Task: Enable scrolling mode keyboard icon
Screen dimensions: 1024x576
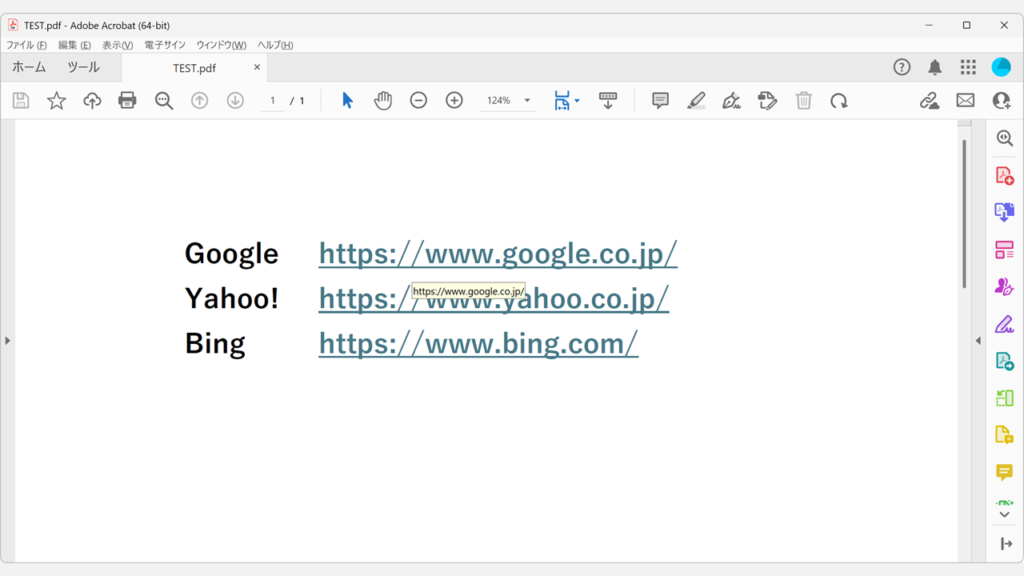Action: click(607, 101)
